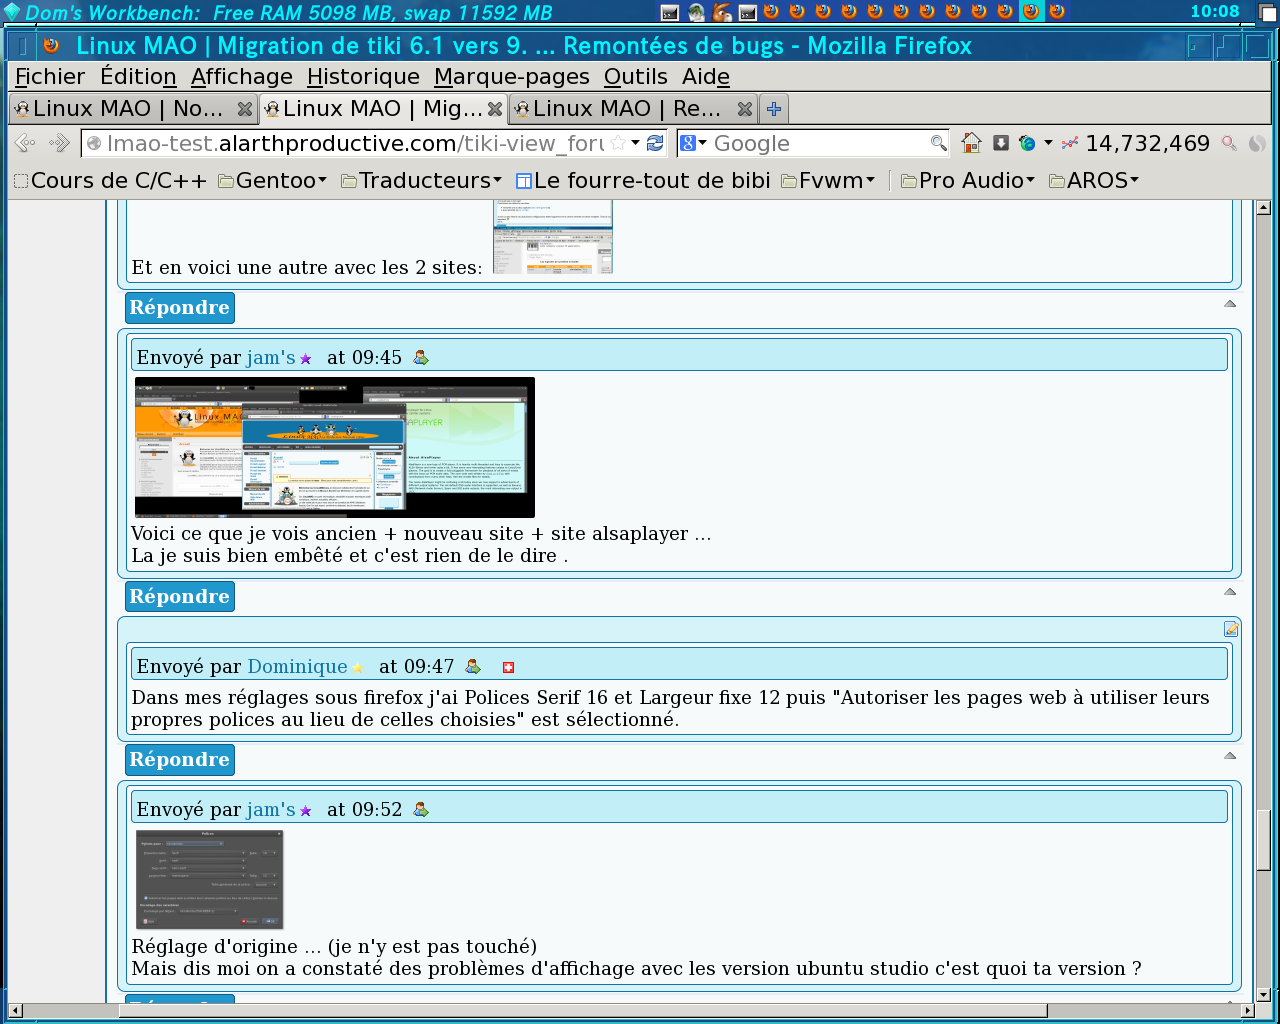Open jam's profile link at 09:45
This screenshot has height=1024, width=1280.
point(271,357)
